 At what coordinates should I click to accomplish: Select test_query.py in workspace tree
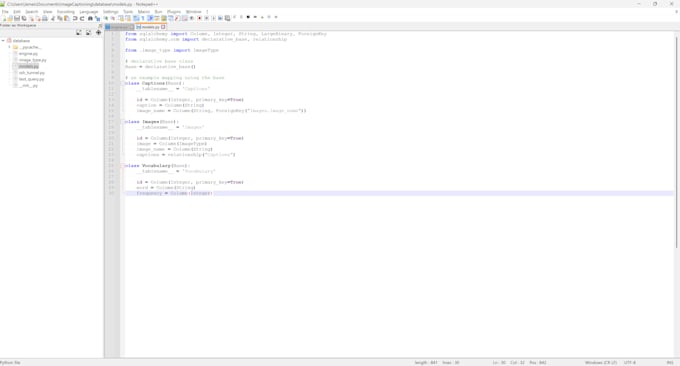[31, 79]
